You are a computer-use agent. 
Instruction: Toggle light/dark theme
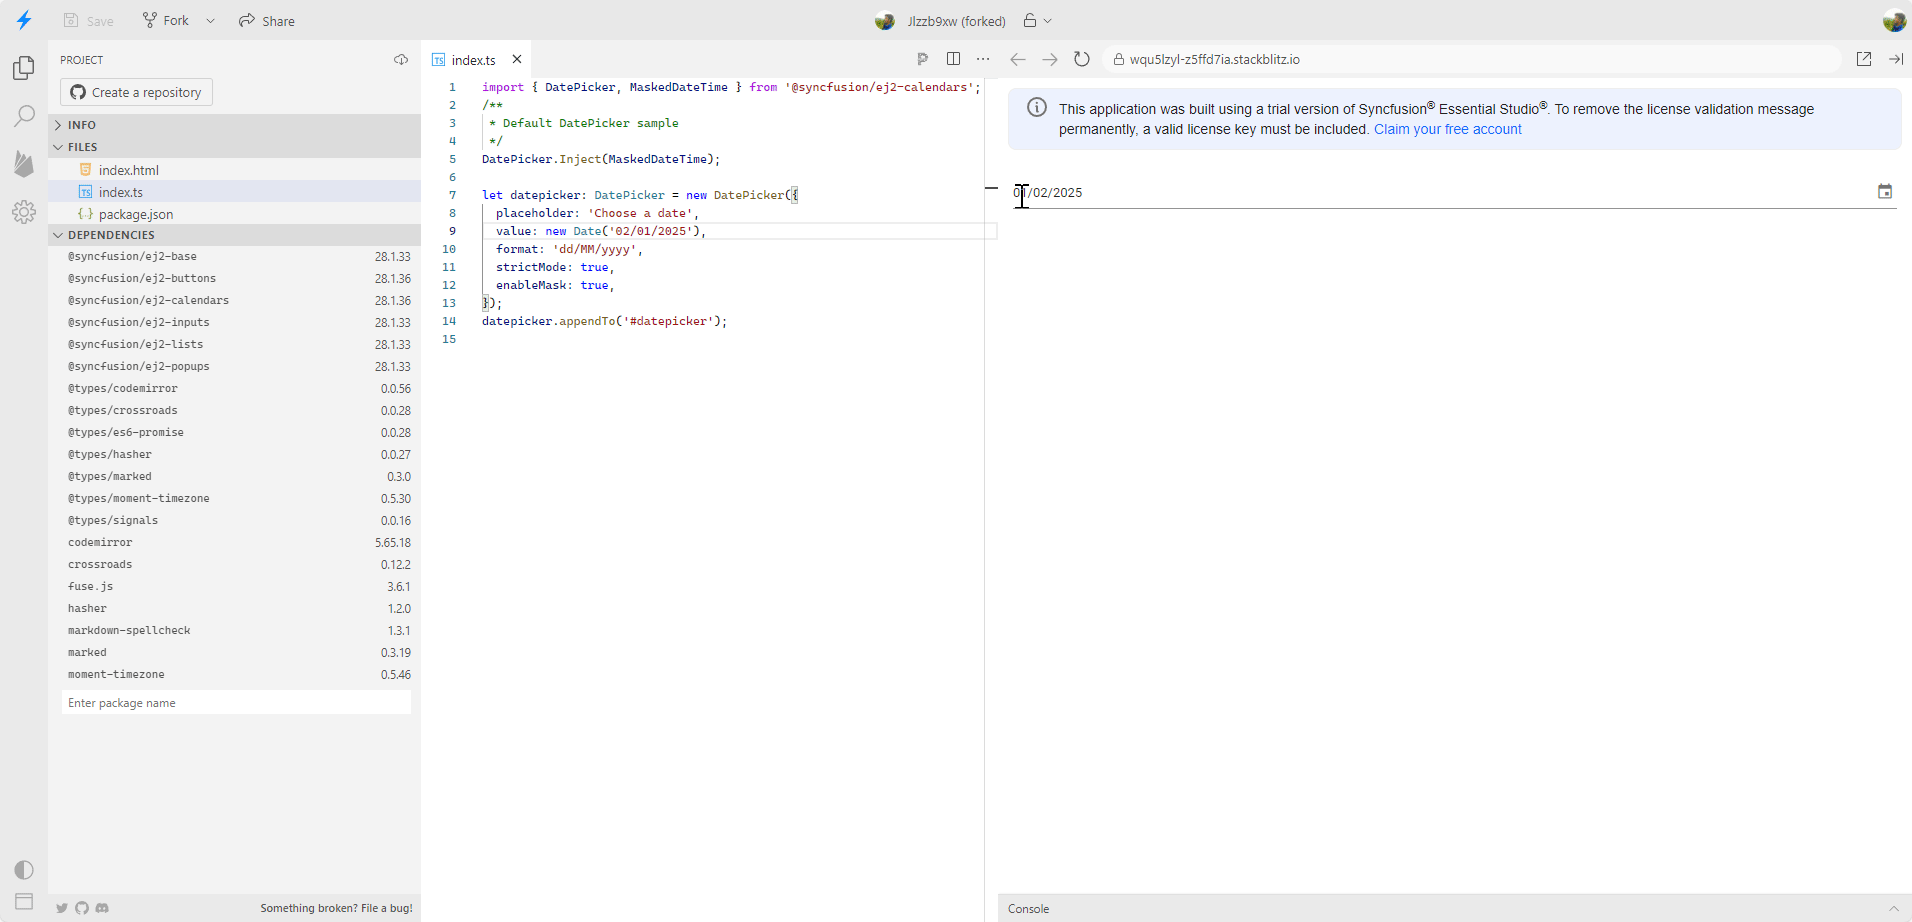[x=24, y=870]
